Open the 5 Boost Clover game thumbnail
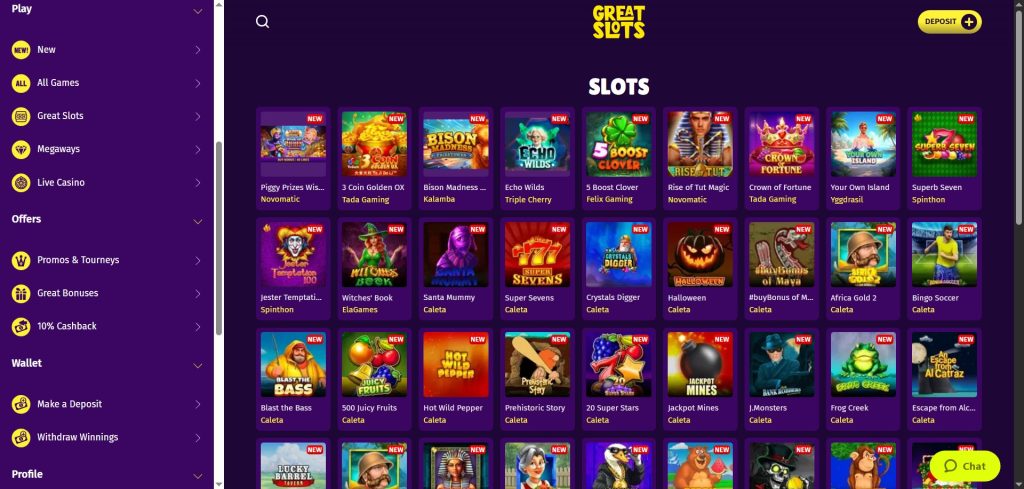 pos(618,144)
